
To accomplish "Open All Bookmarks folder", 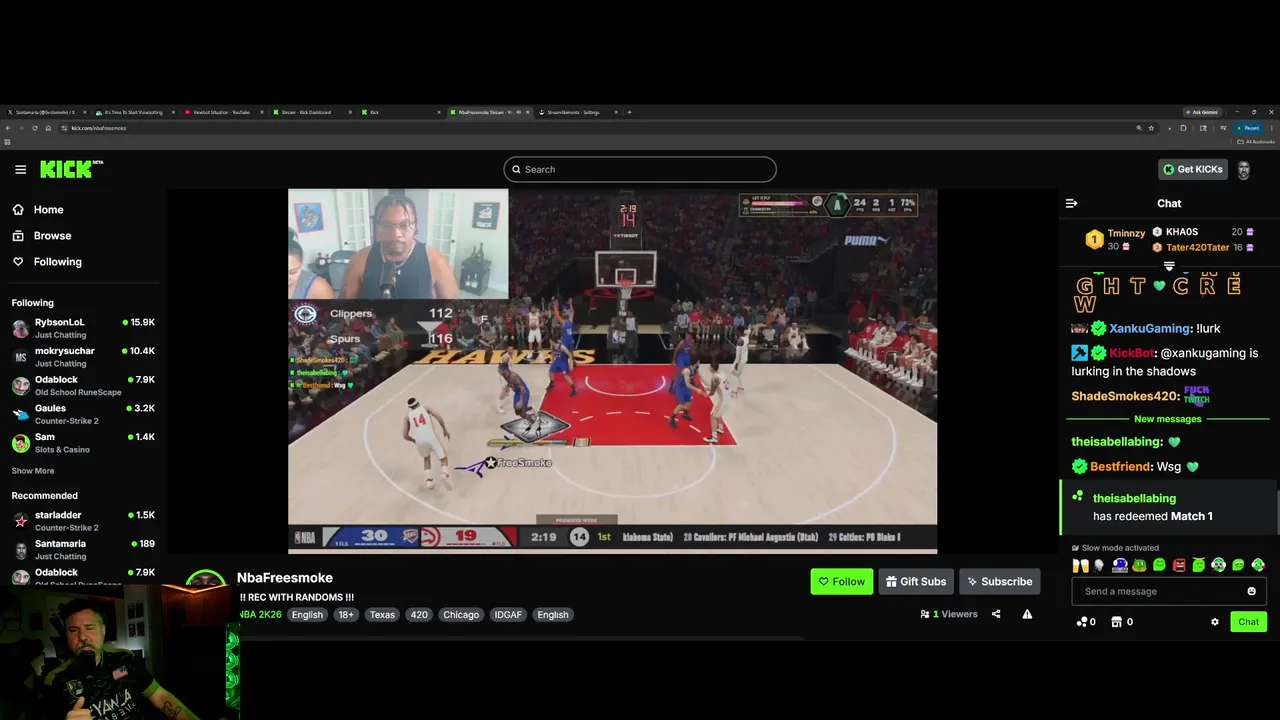I will coord(1256,141).
